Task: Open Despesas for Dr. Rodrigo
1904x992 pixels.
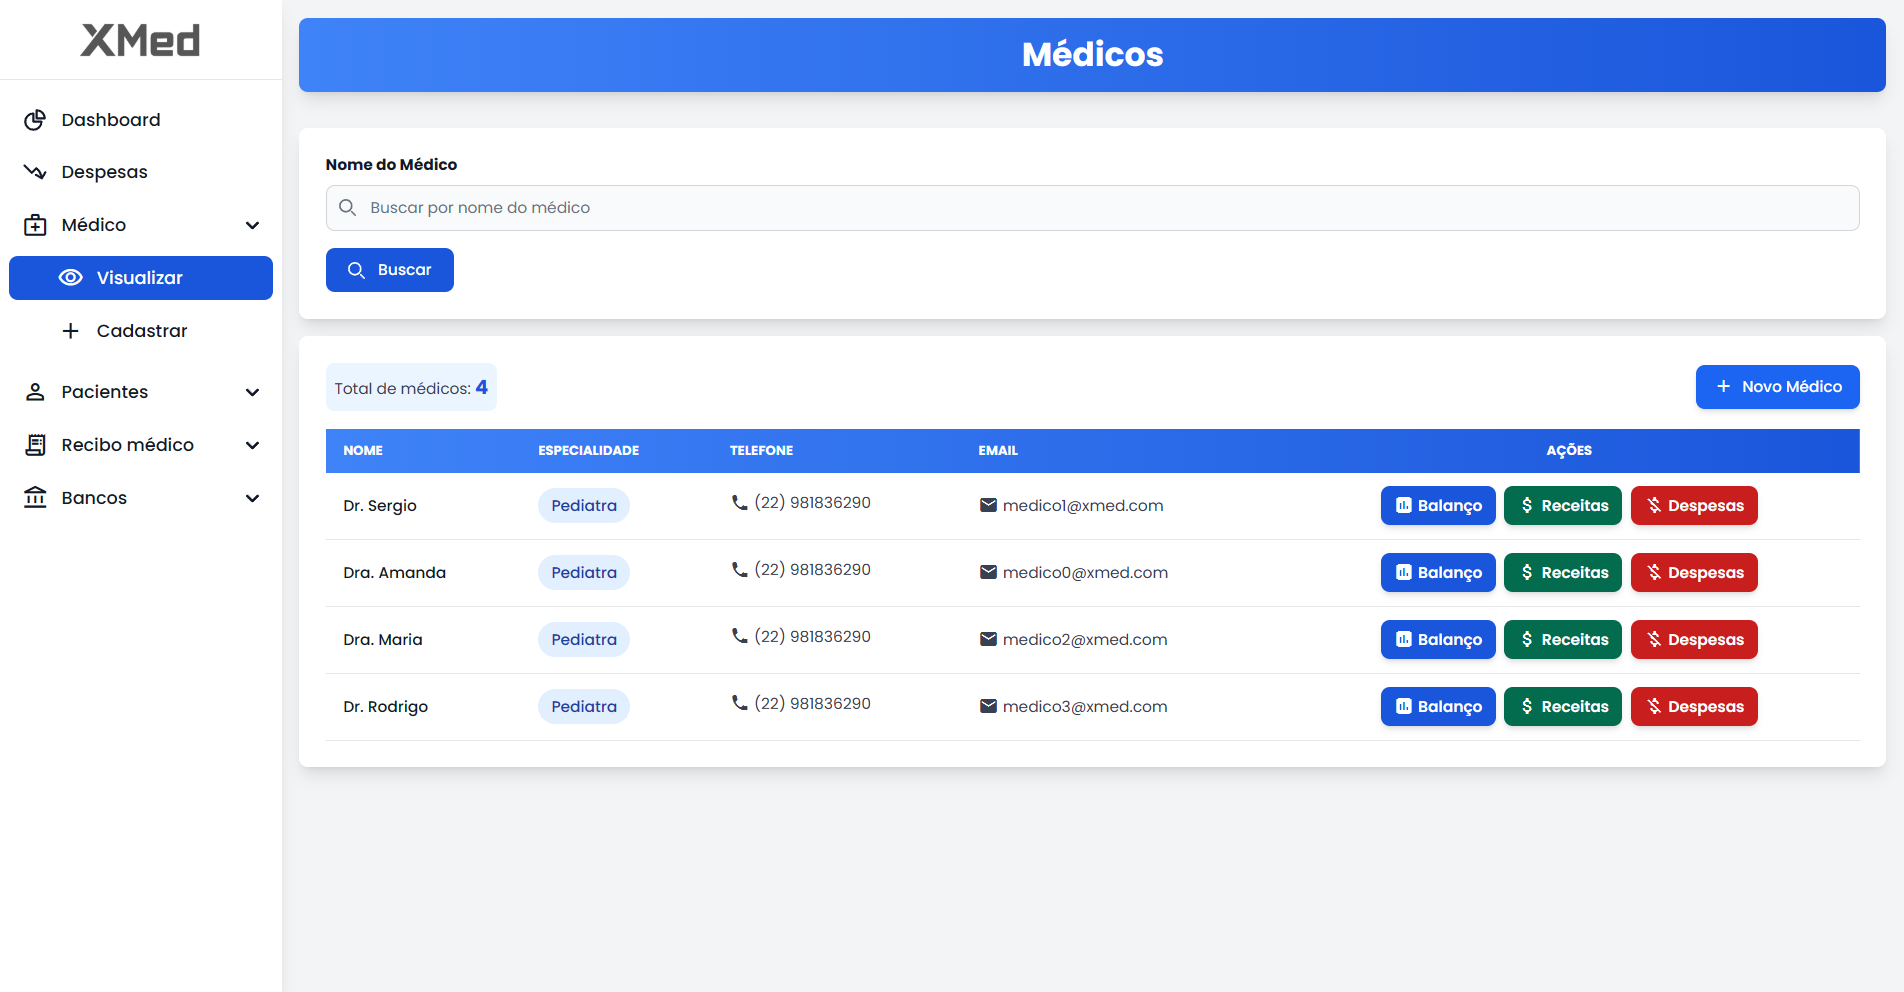Action: pos(1693,707)
